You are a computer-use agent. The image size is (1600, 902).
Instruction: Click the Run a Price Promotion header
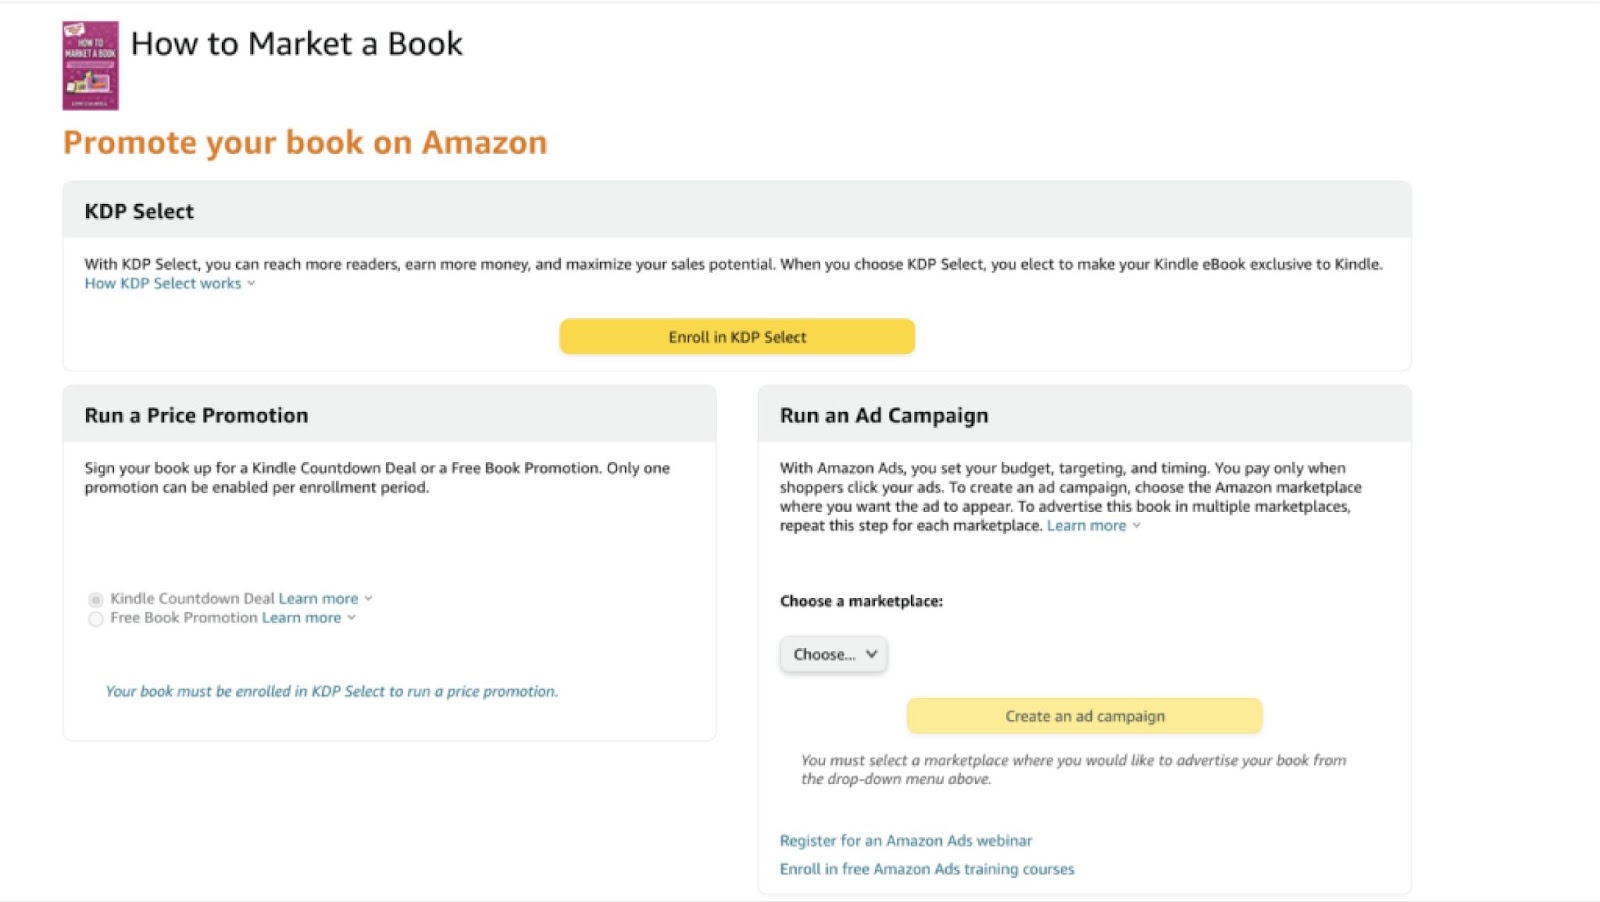pos(195,414)
